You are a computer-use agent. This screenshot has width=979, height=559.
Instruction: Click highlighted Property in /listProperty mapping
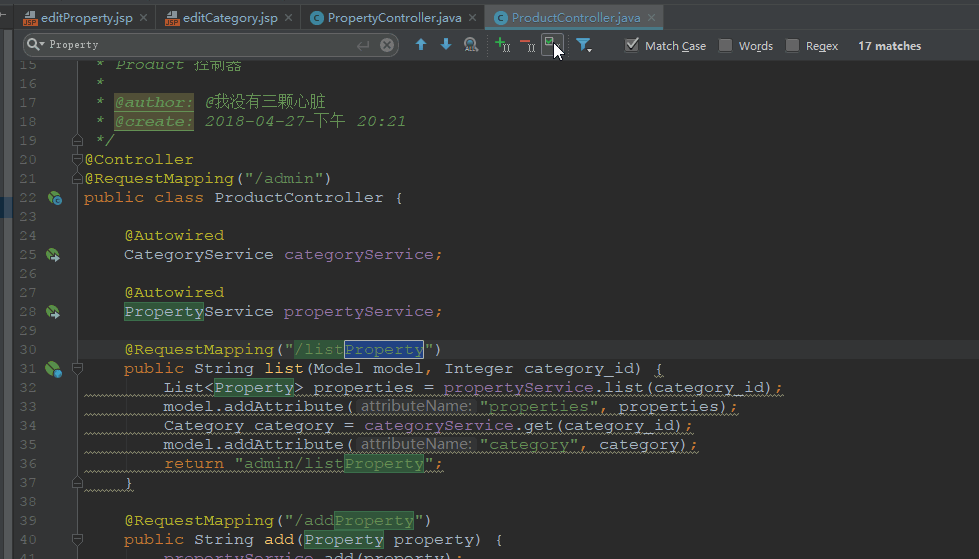click(384, 349)
